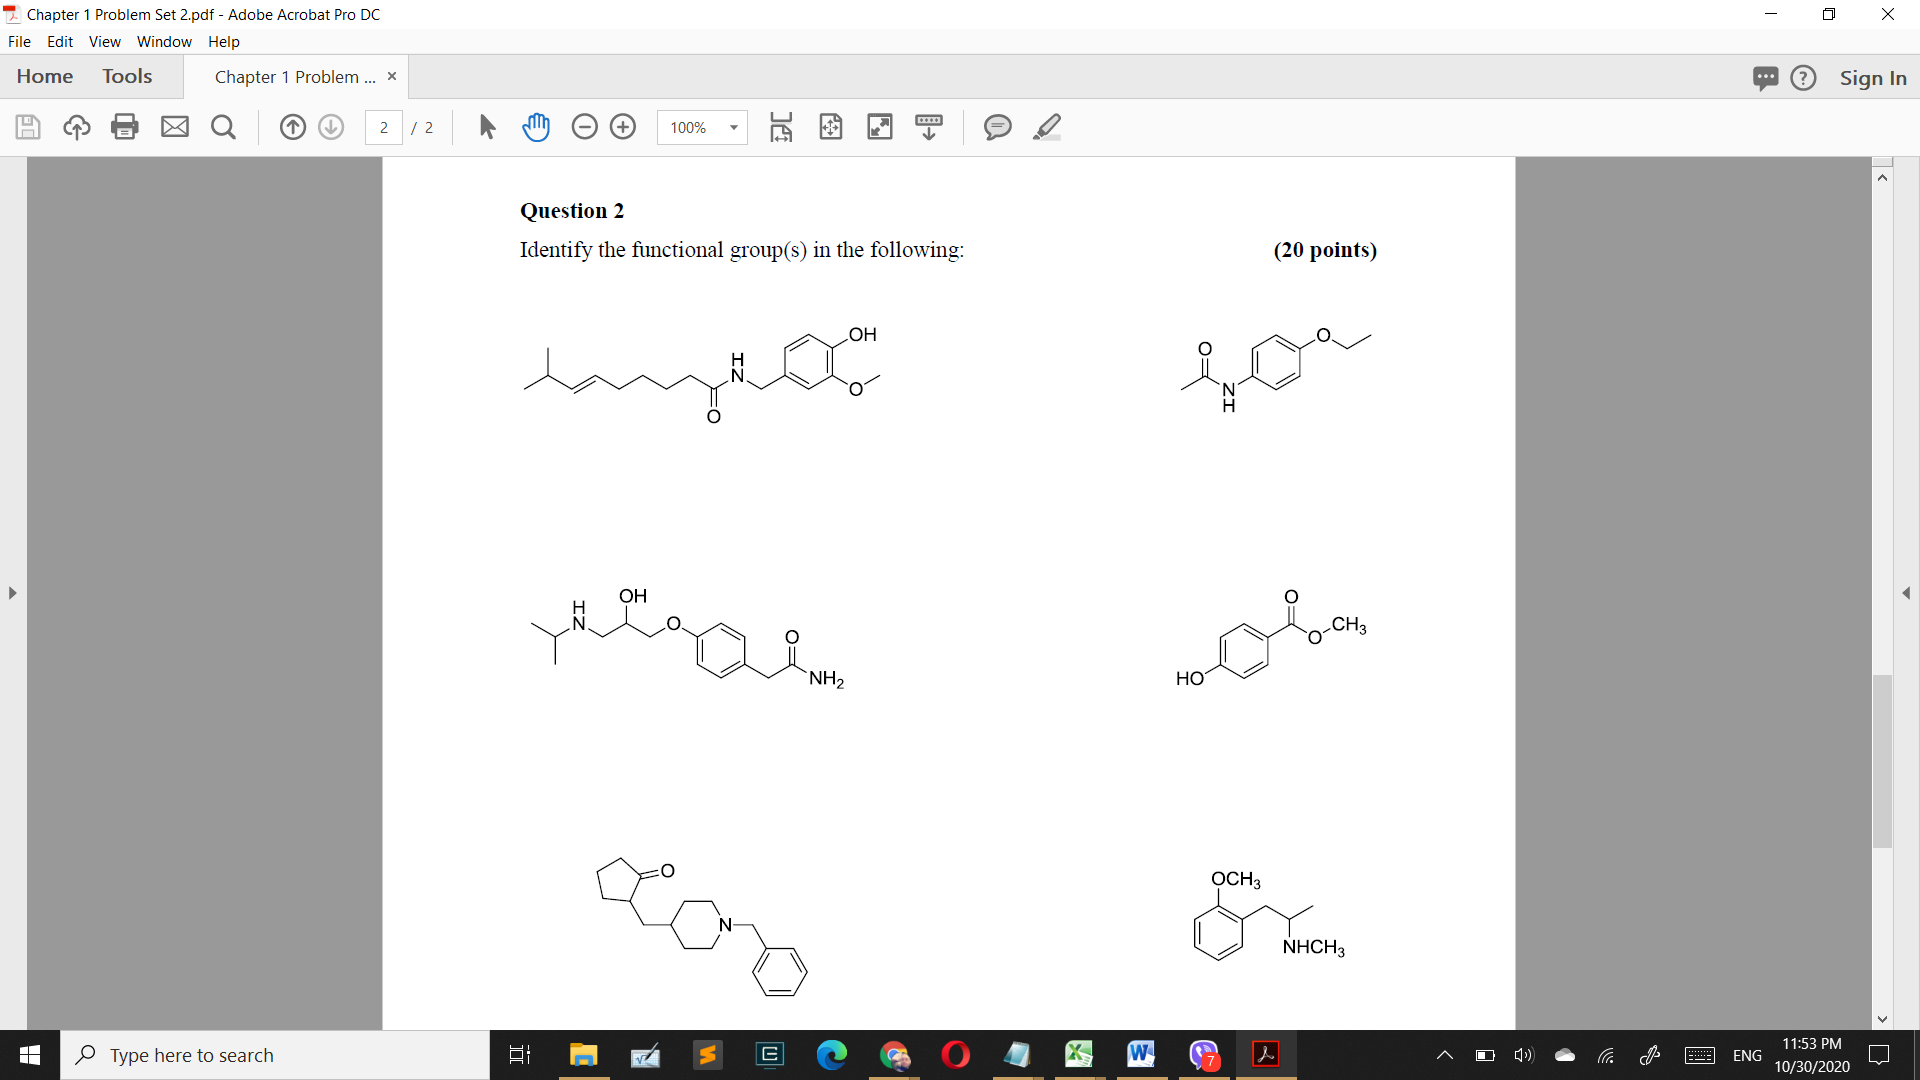Screen dimensions: 1920x1080
Task: Switch to the Tools tab
Action: click(x=127, y=76)
